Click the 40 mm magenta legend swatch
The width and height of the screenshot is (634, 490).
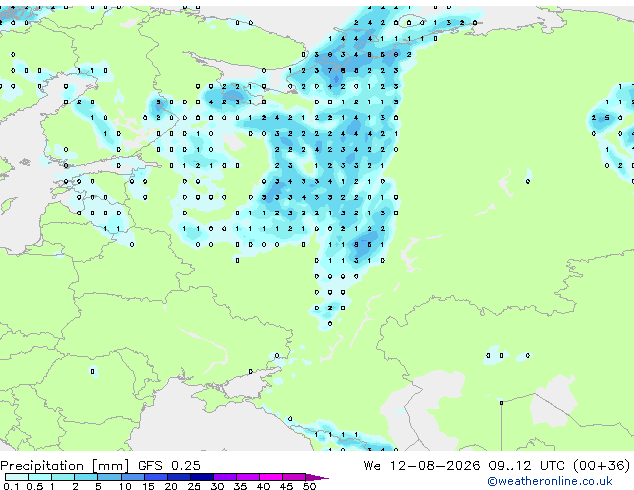[271, 477]
